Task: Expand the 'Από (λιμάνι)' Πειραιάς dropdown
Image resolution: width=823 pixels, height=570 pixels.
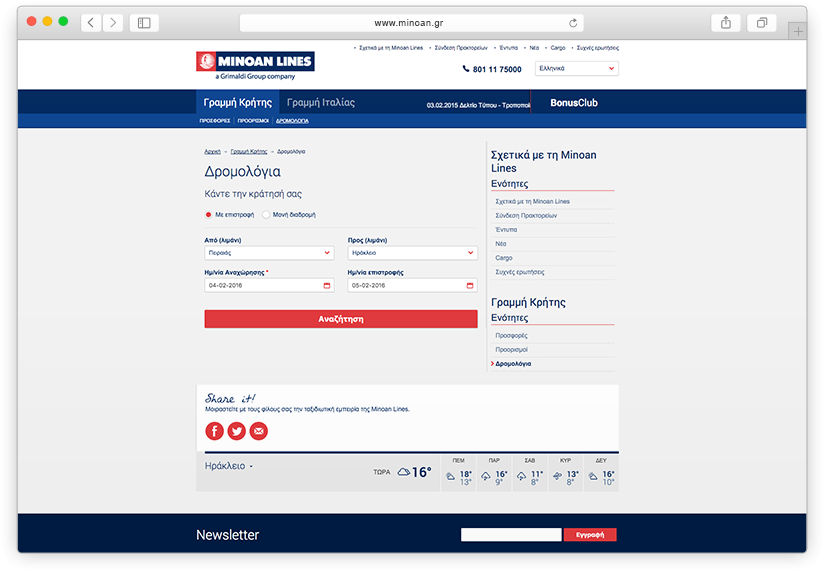Action: click(269, 253)
